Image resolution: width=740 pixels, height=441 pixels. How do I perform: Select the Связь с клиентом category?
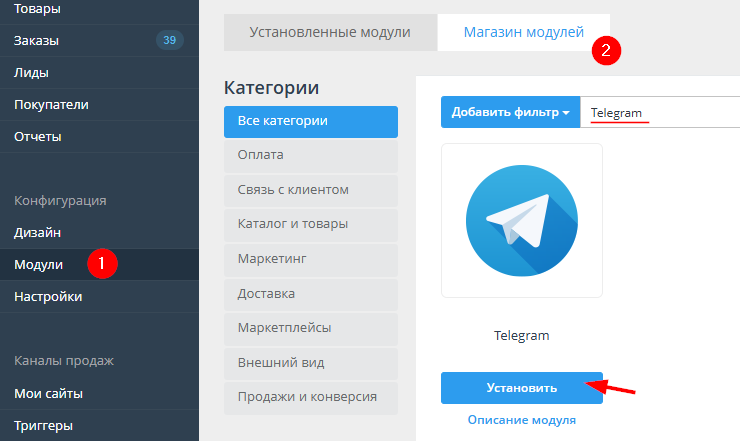click(311, 190)
